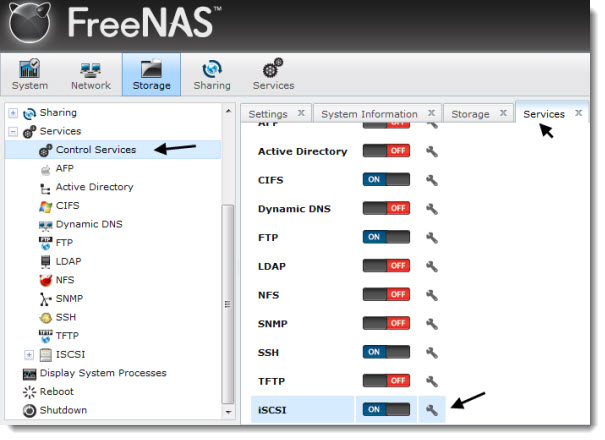
Task: Switch to the System Information tab
Action: tap(369, 114)
